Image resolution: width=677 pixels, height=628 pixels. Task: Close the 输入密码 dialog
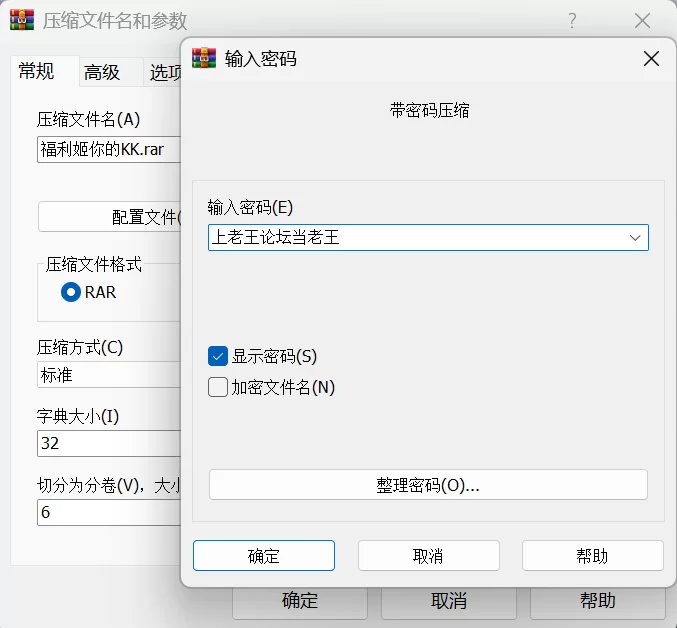pos(651,59)
